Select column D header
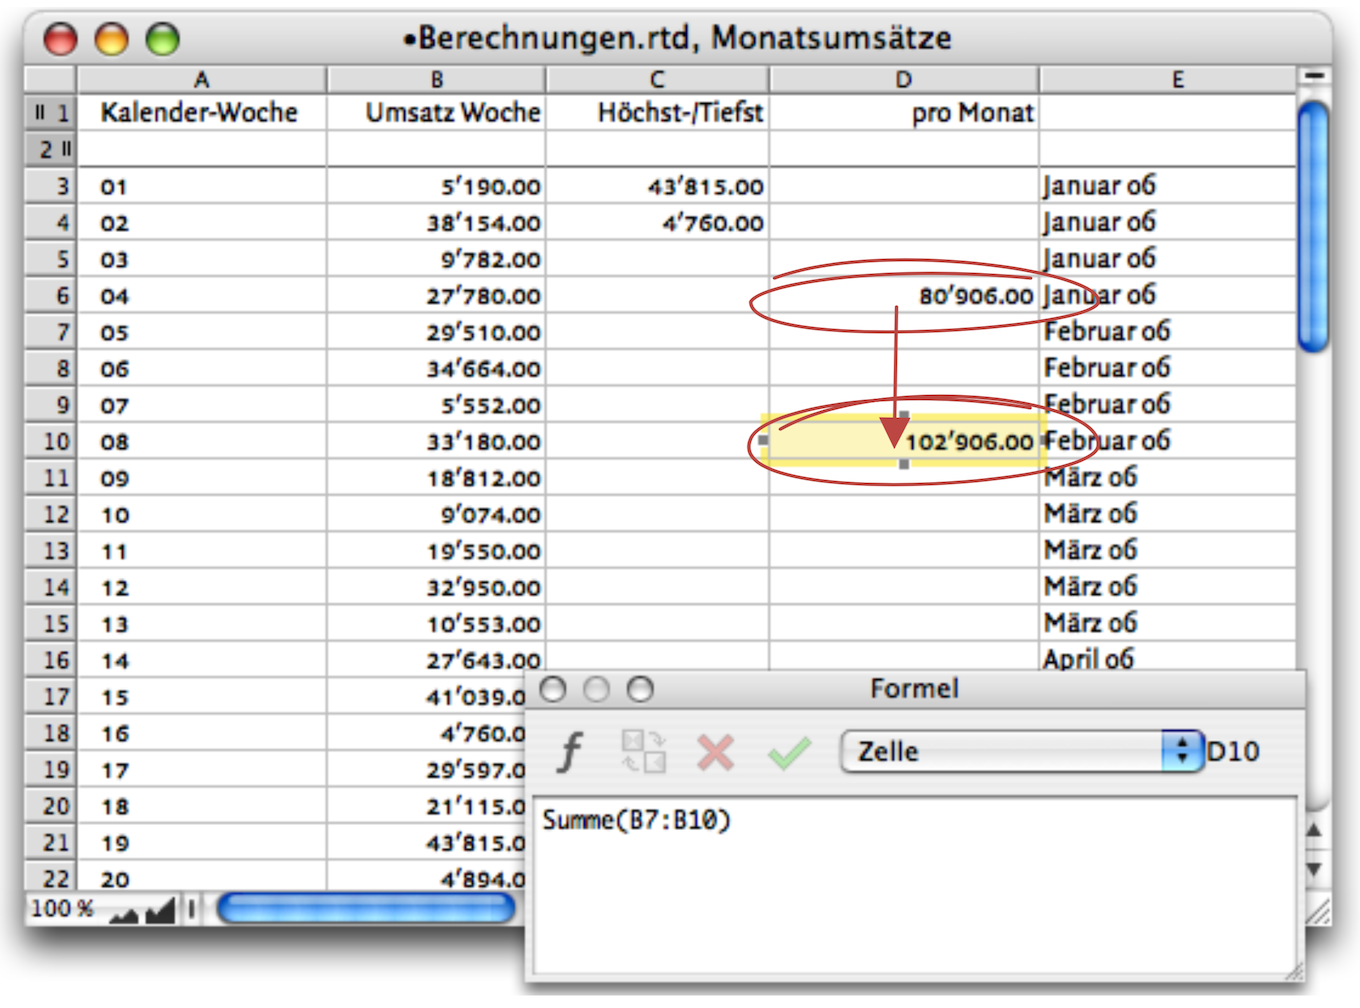This screenshot has height=1008, width=1360. [x=903, y=80]
